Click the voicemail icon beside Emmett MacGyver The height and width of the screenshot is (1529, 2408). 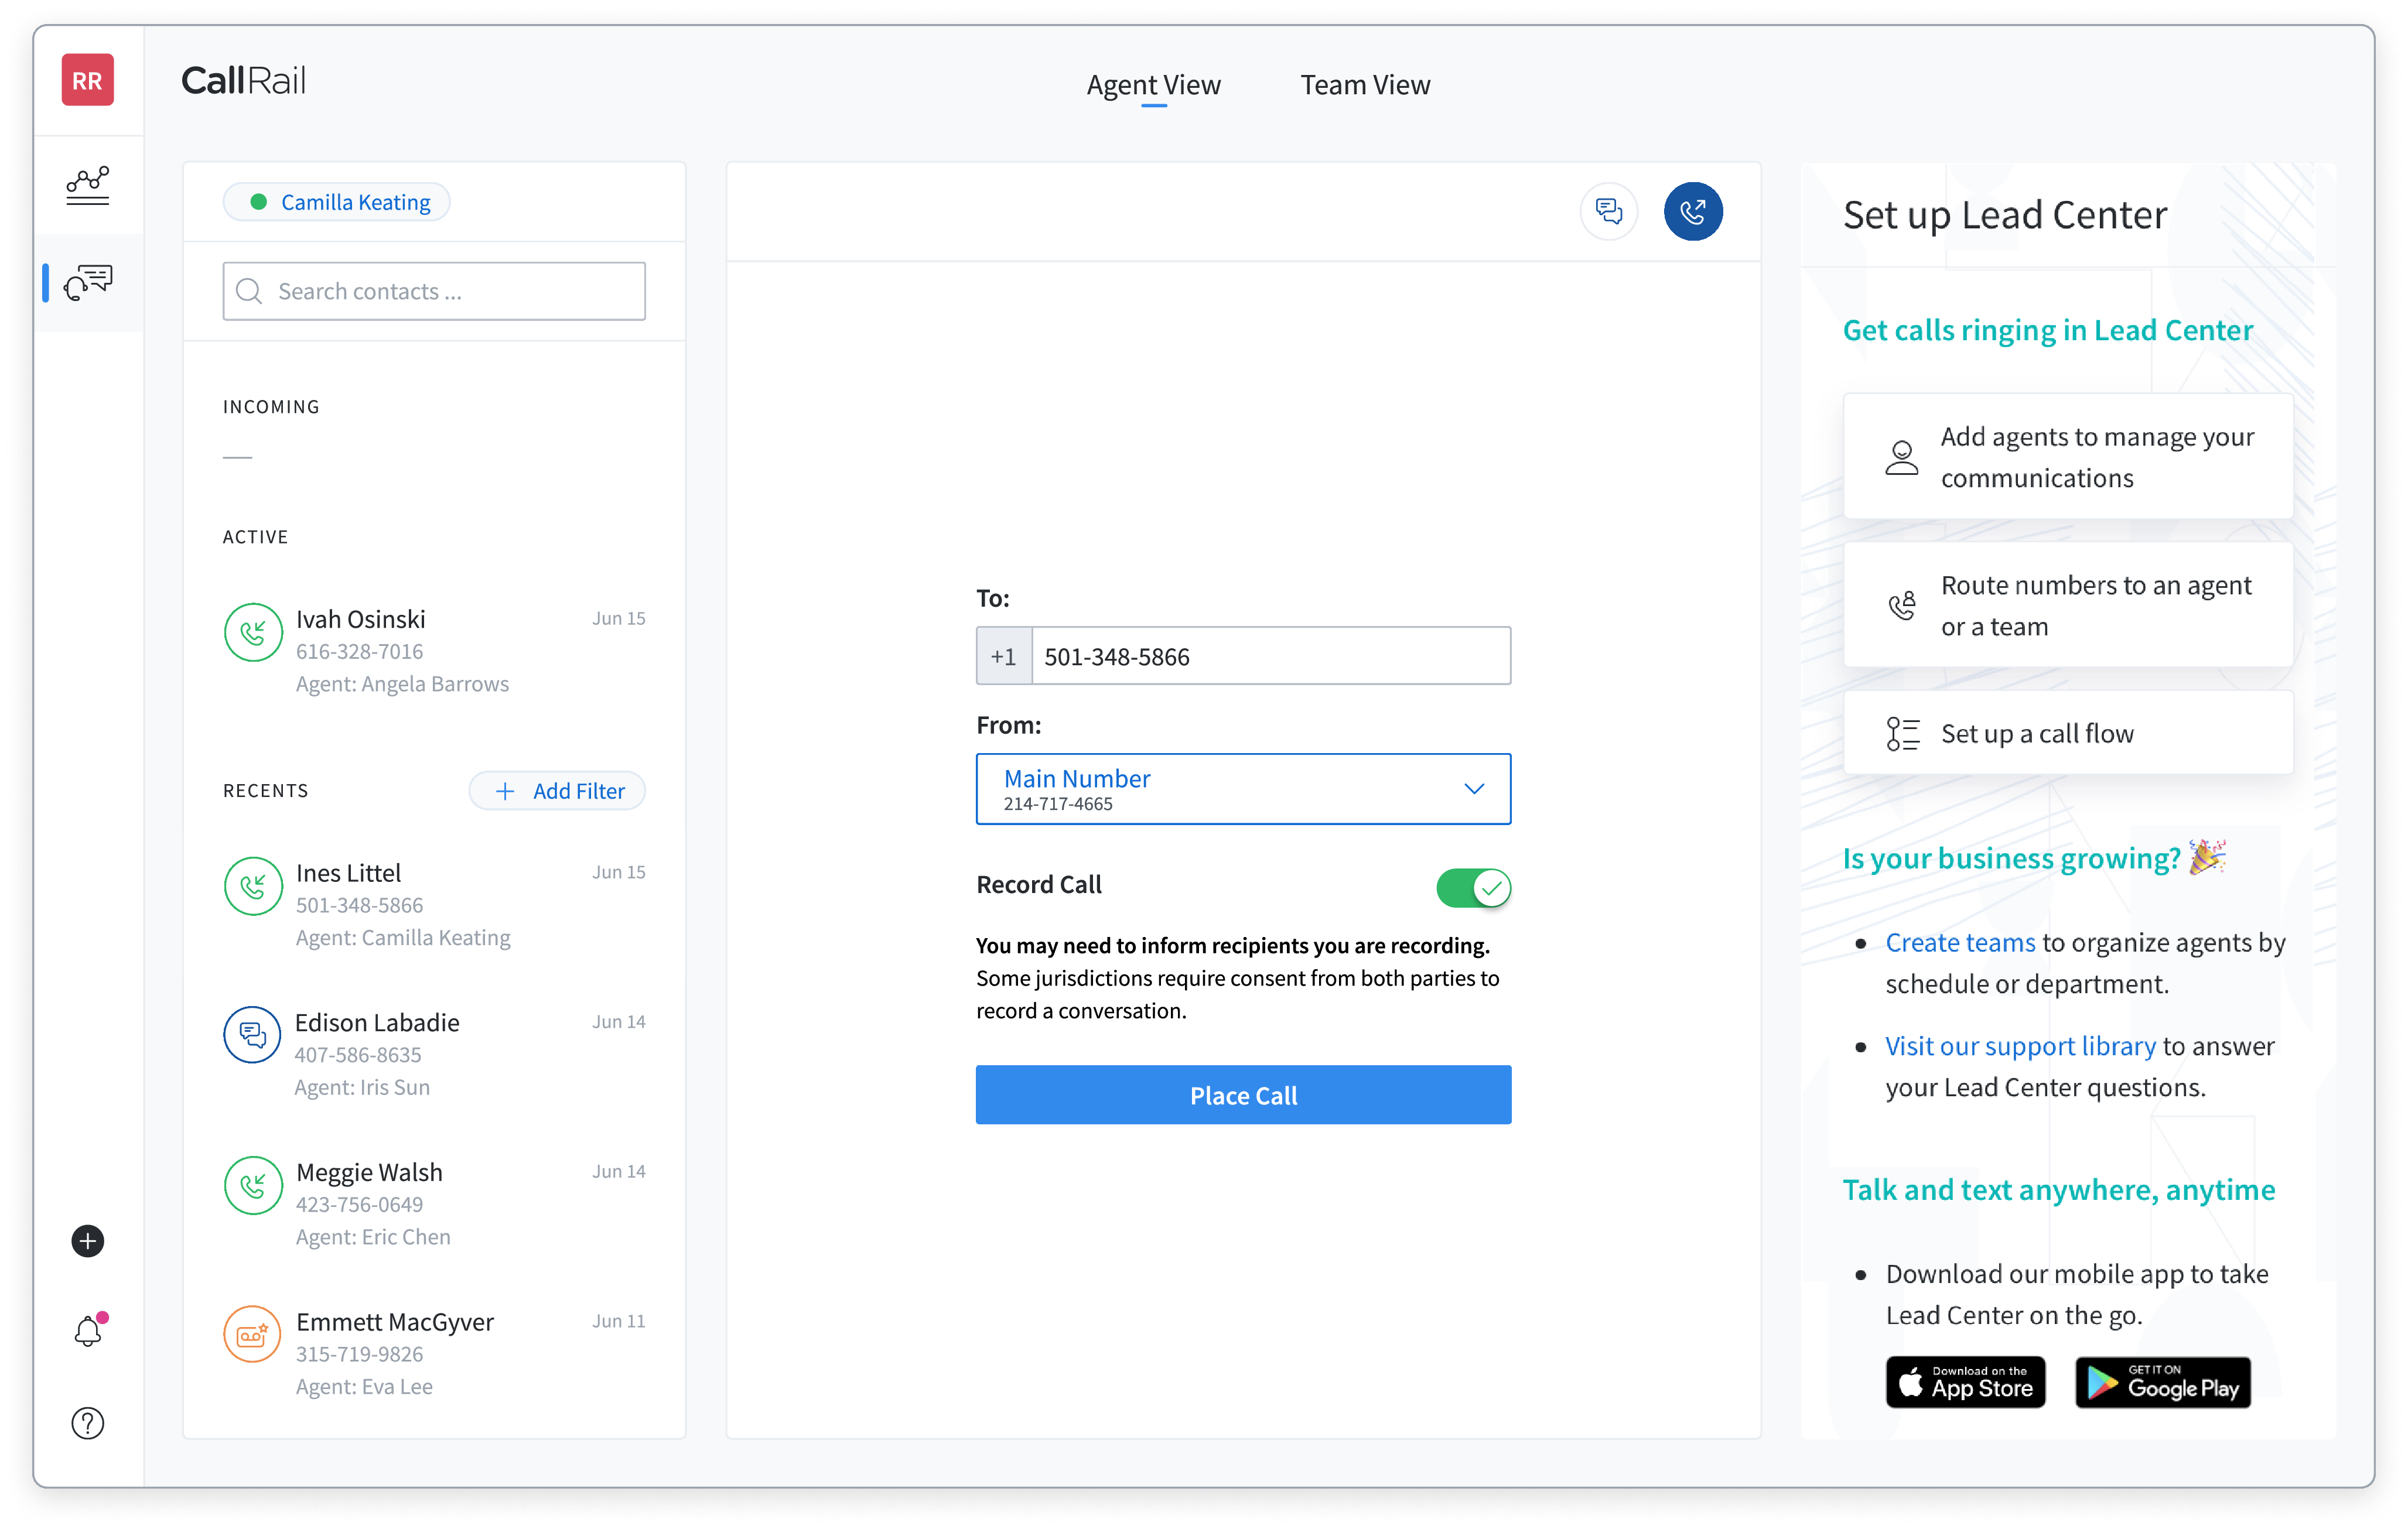(253, 1334)
